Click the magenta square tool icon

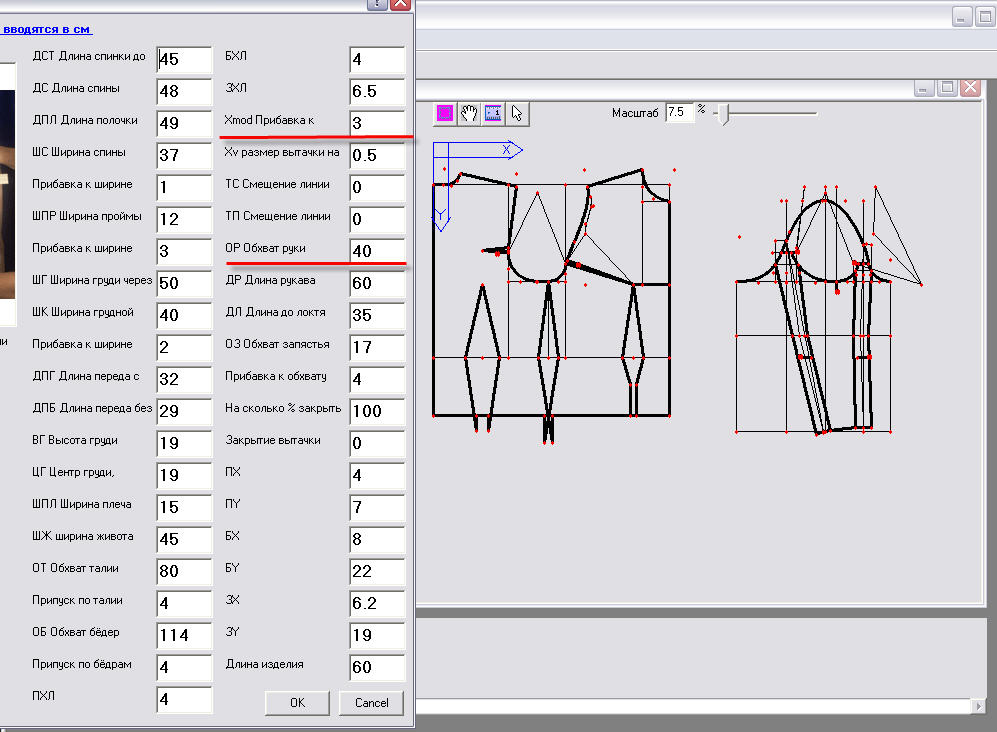tap(445, 113)
